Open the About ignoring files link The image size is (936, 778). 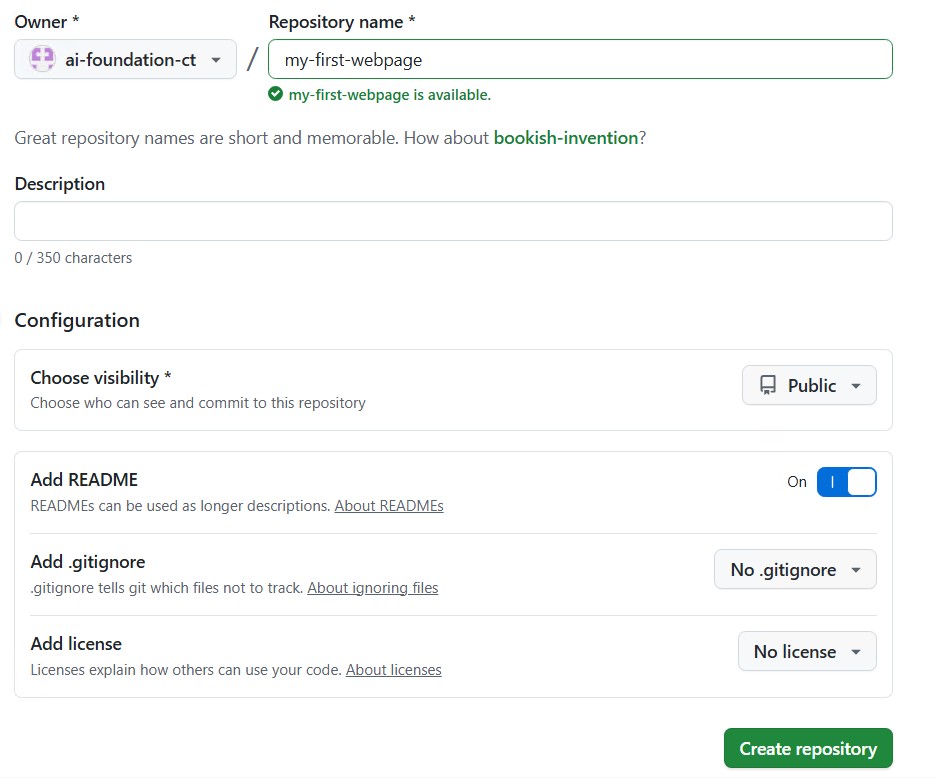(373, 587)
